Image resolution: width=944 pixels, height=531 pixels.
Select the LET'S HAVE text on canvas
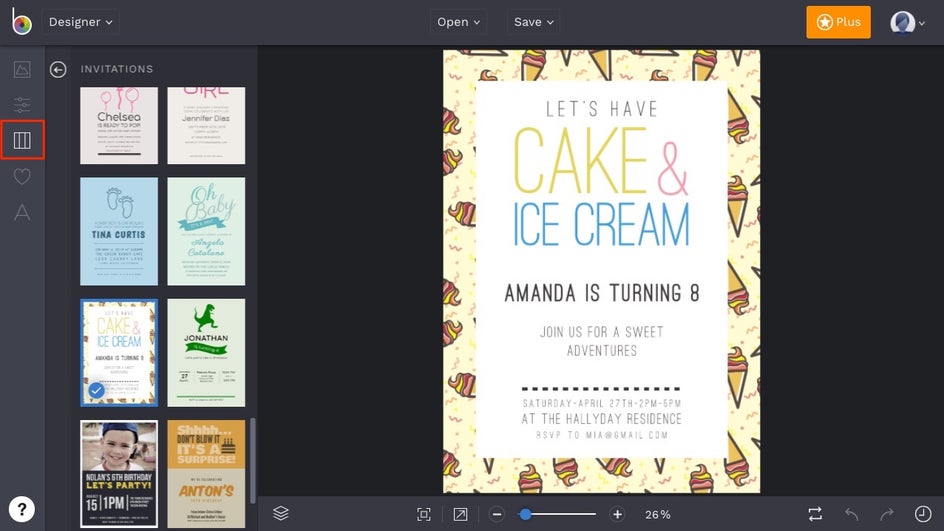click(602, 109)
